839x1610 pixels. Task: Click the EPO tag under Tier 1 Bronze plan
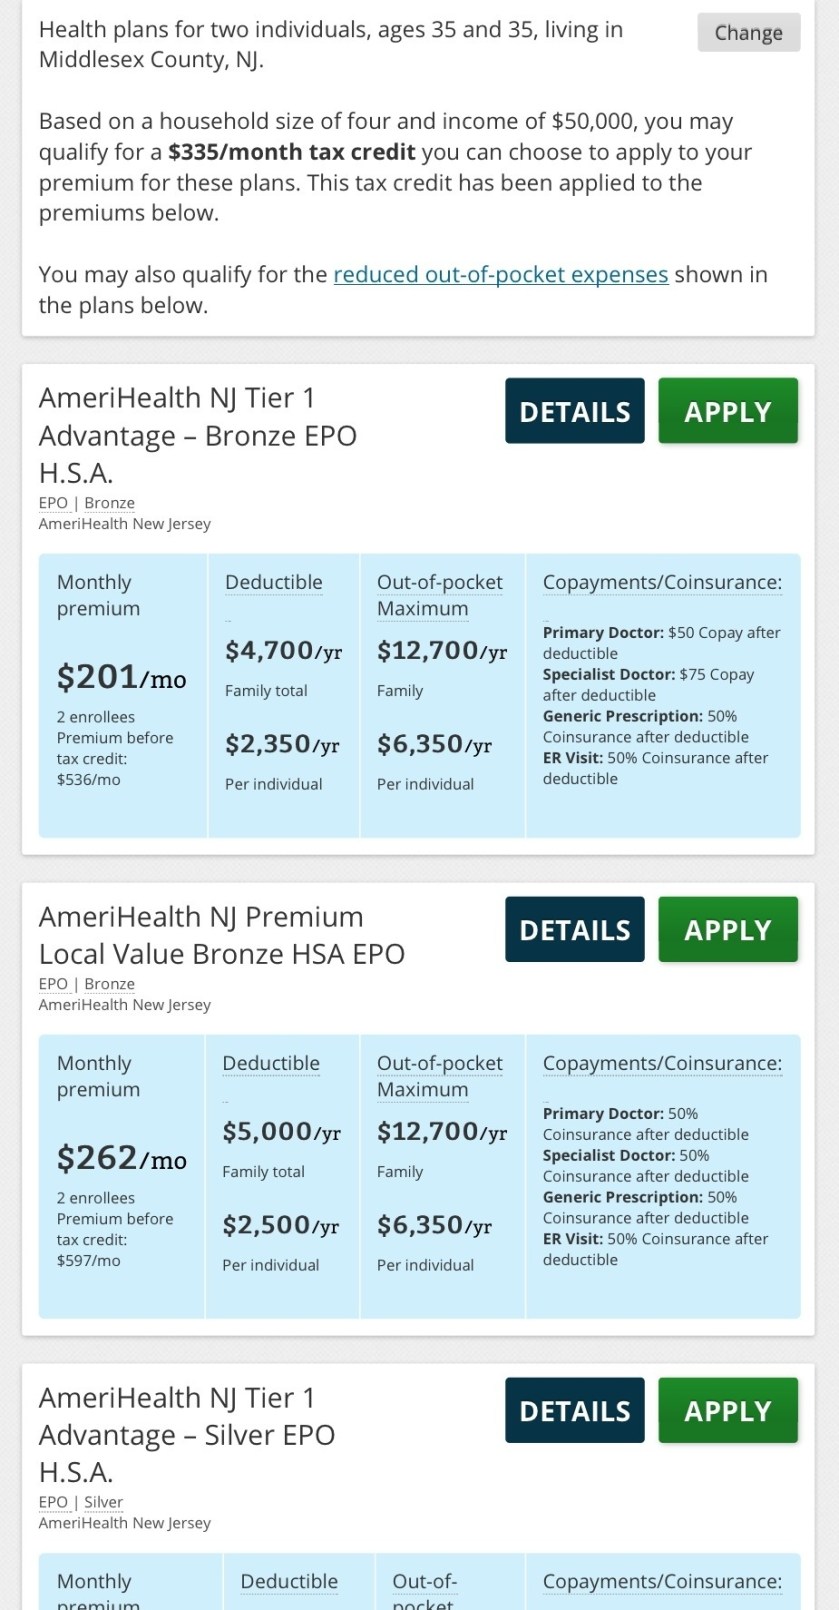tap(53, 503)
